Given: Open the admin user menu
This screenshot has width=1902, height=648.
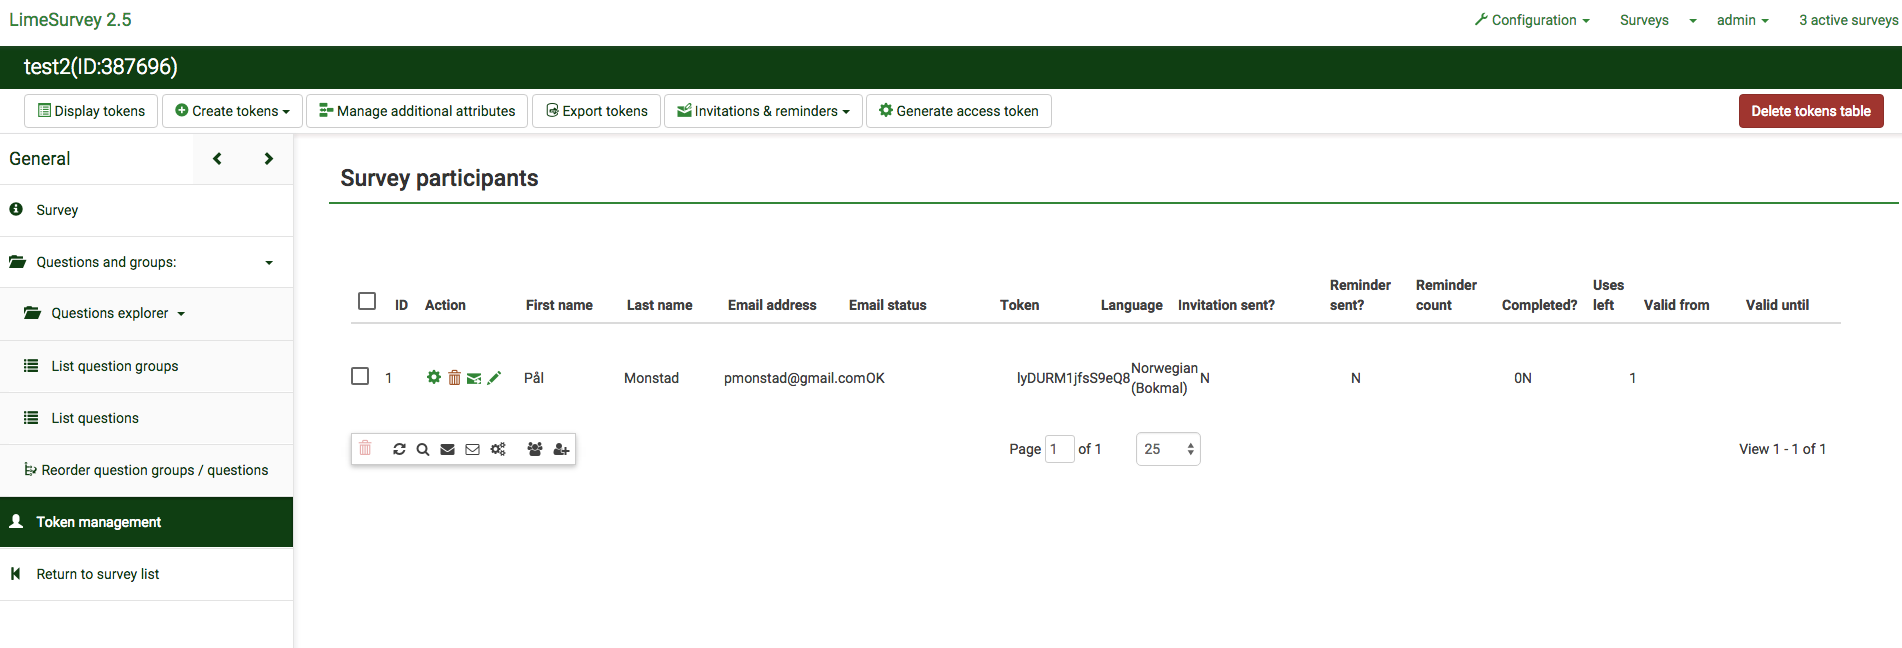Looking at the screenshot, I should pos(1742,20).
